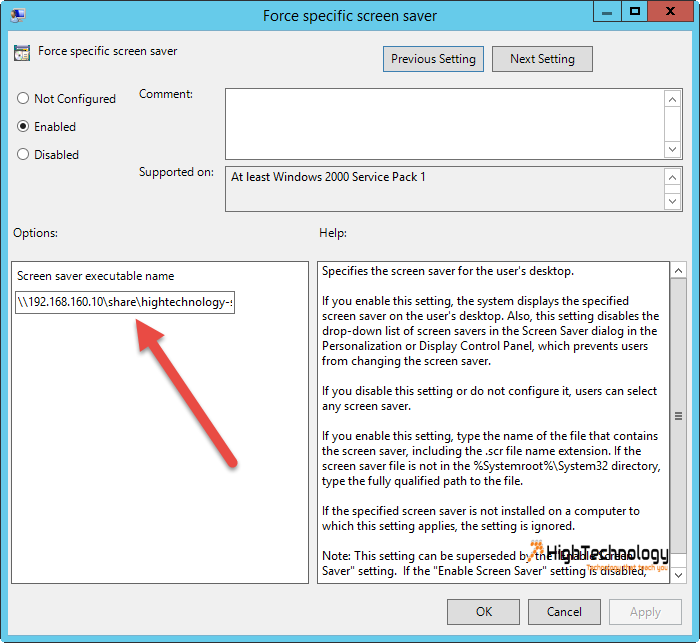Viewport: 700px width, 643px height.
Task: Open the title bar system menu icon
Action: [x=18, y=15]
